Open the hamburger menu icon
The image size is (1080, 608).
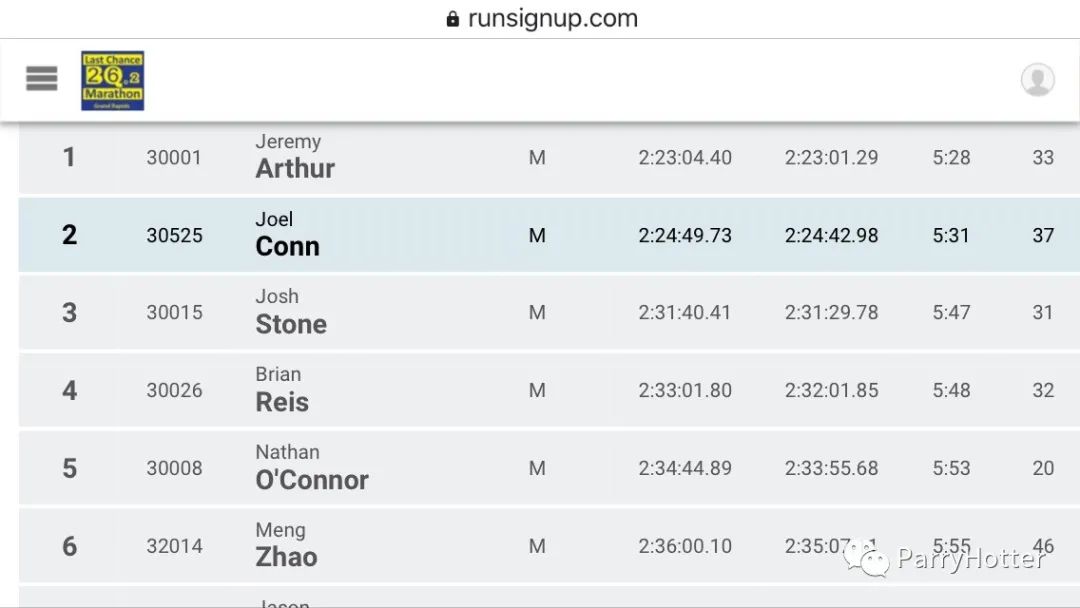coord(41,78)
